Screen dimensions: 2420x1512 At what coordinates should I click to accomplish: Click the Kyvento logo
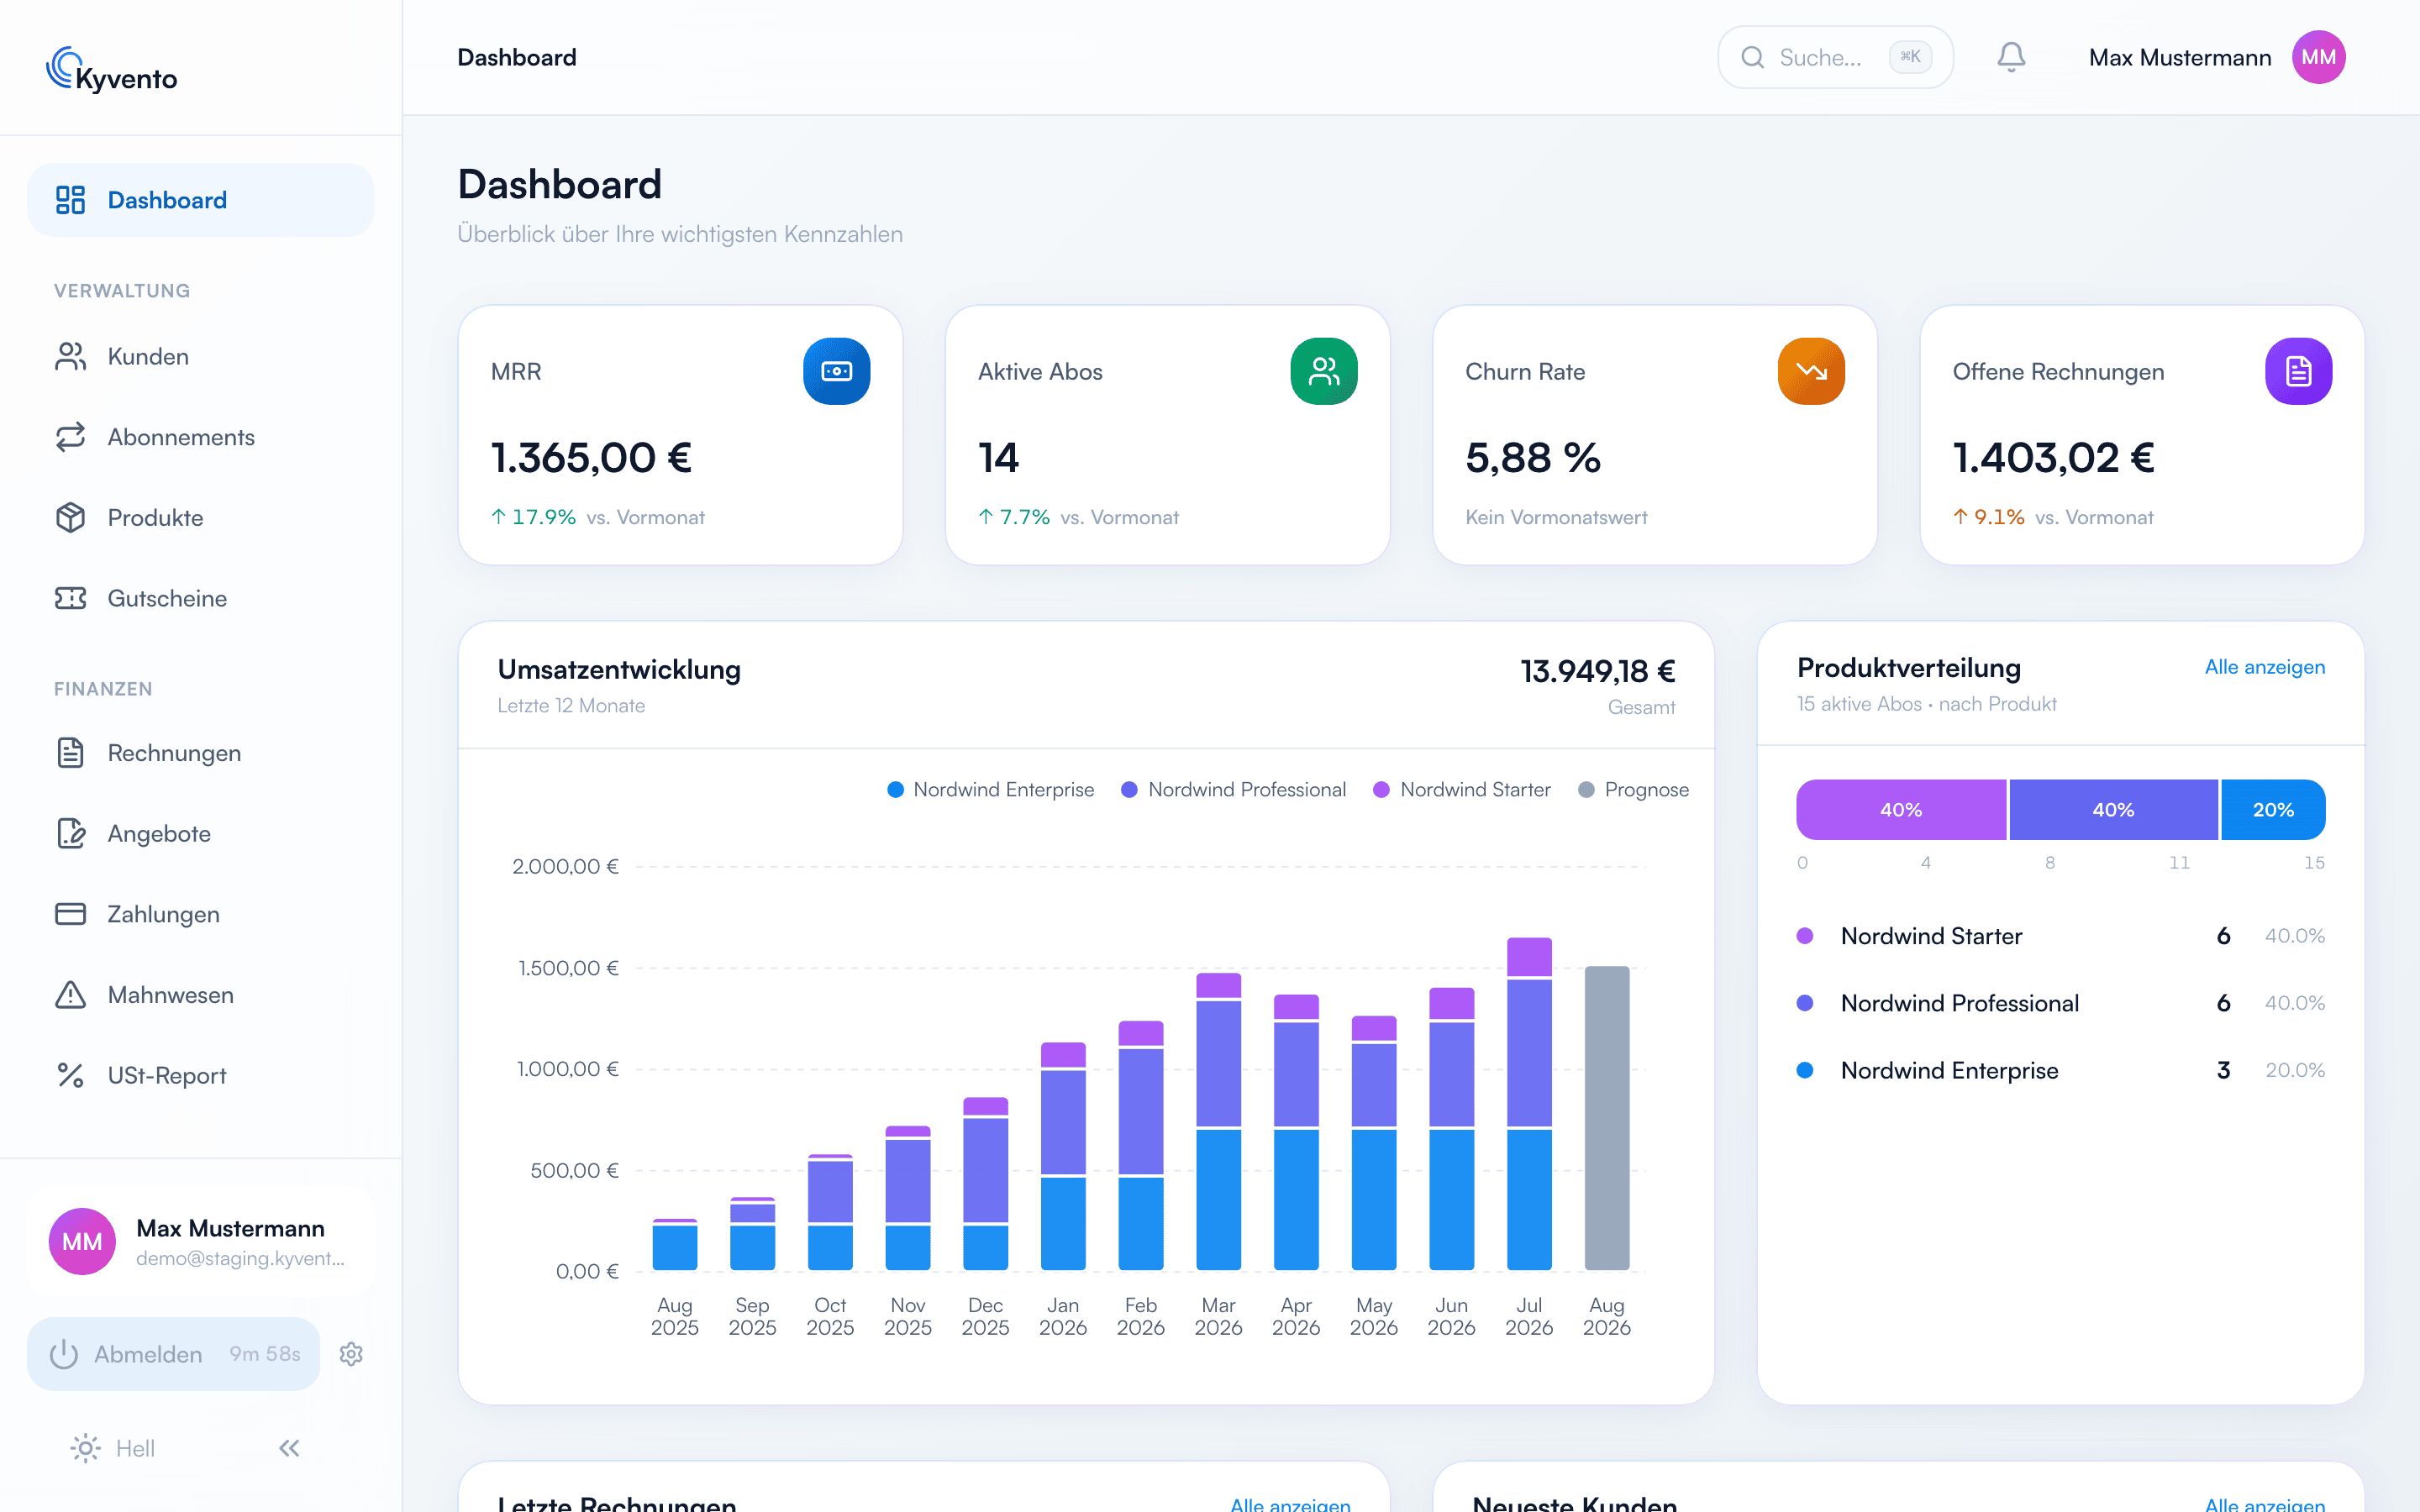[112, 69]
